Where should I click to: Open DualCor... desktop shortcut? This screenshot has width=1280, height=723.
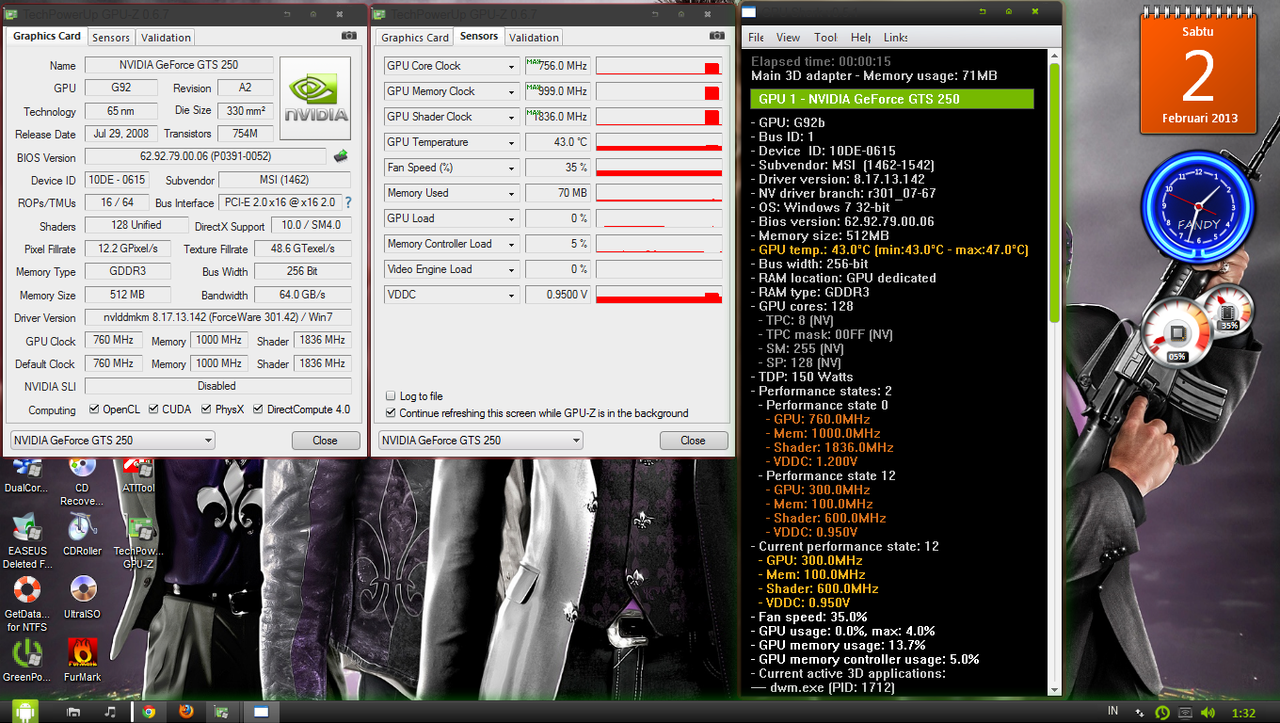click(x=25, y=475)
